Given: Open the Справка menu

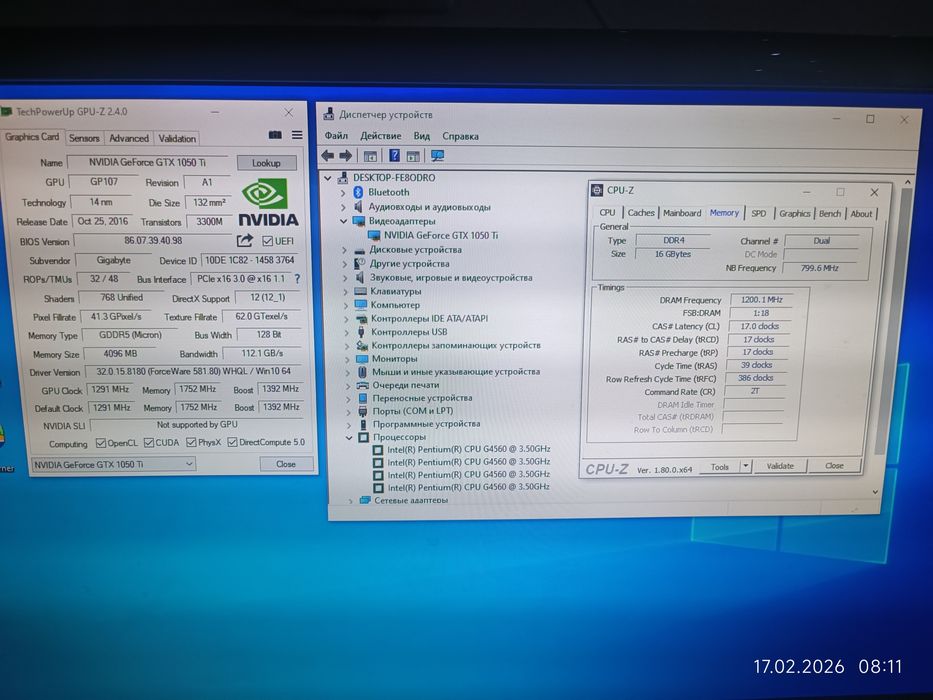Looking at the screenshot, I should point(461,136).
